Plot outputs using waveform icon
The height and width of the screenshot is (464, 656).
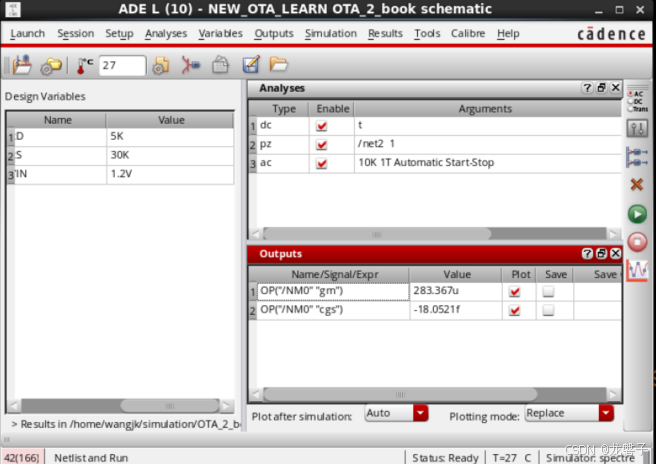(637, 270)
